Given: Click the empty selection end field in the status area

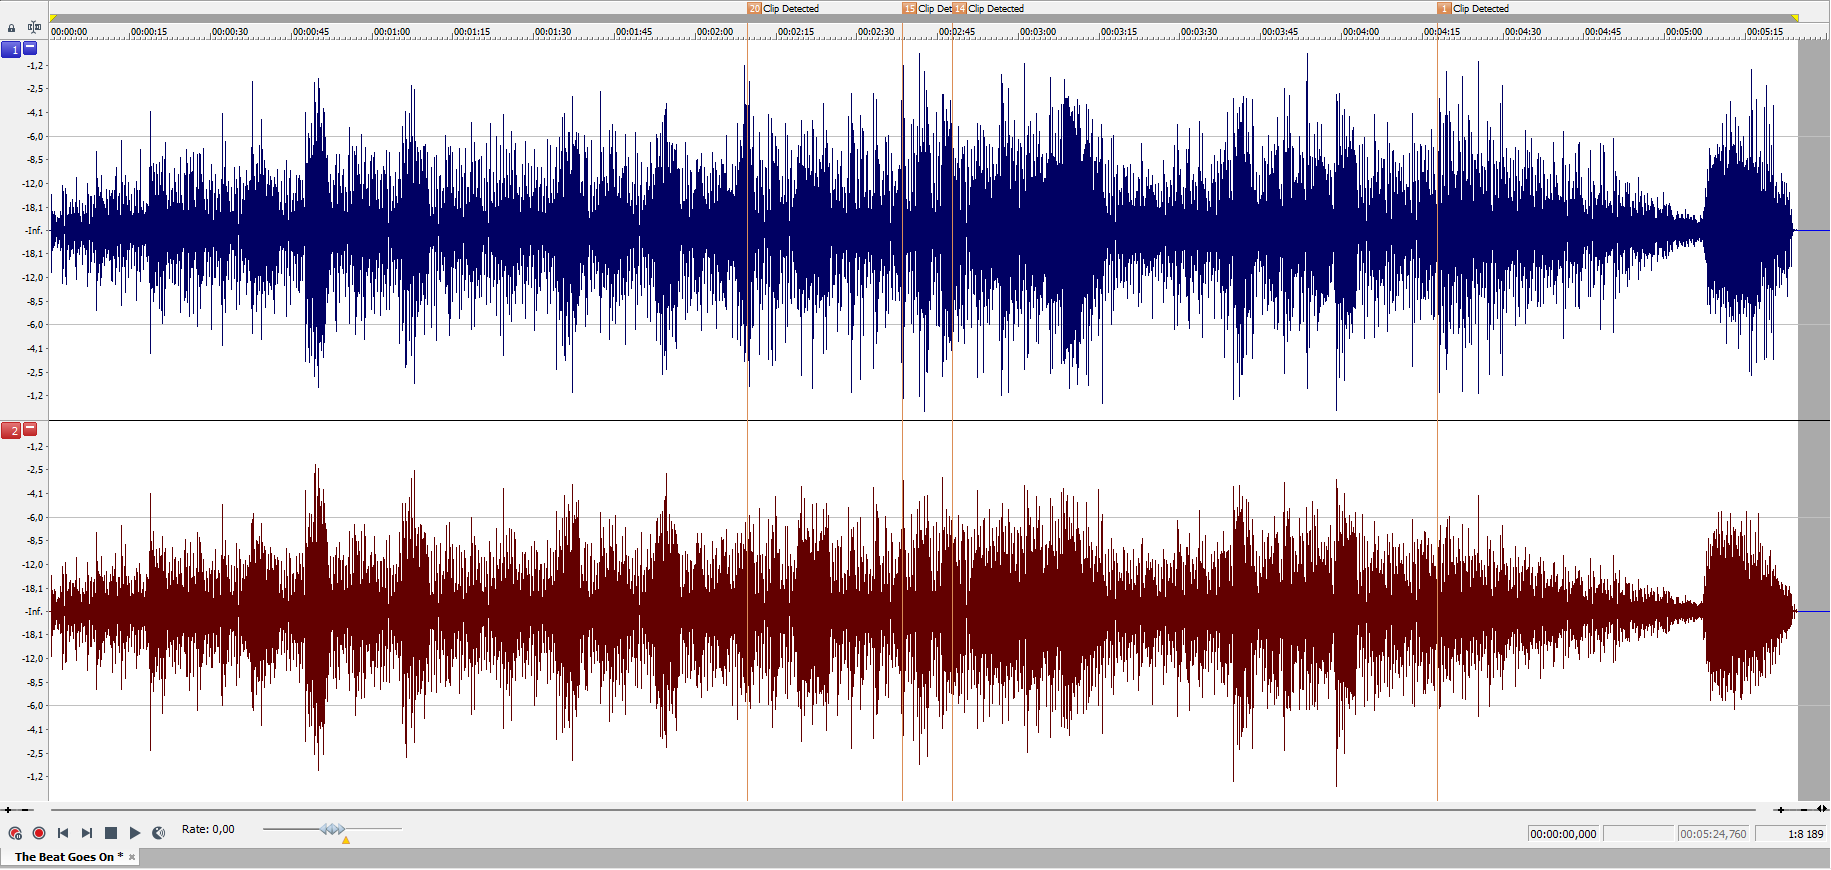Looking at the screenshot, I should [1639, 834].
